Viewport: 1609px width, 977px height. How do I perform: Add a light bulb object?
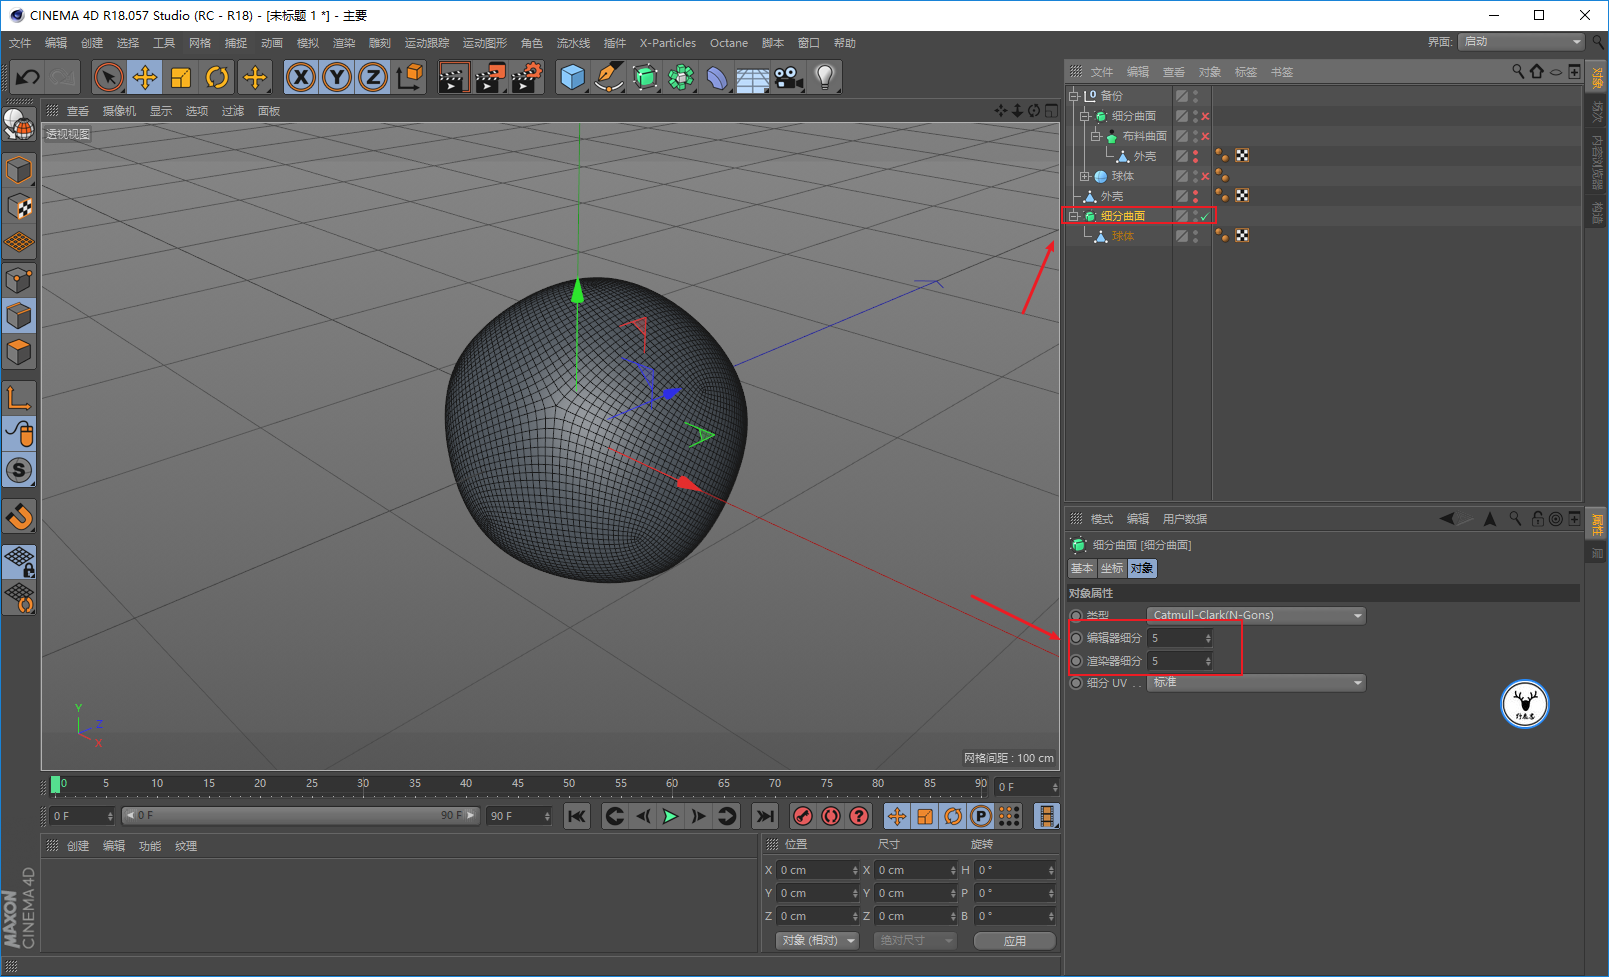click(824, 77)
